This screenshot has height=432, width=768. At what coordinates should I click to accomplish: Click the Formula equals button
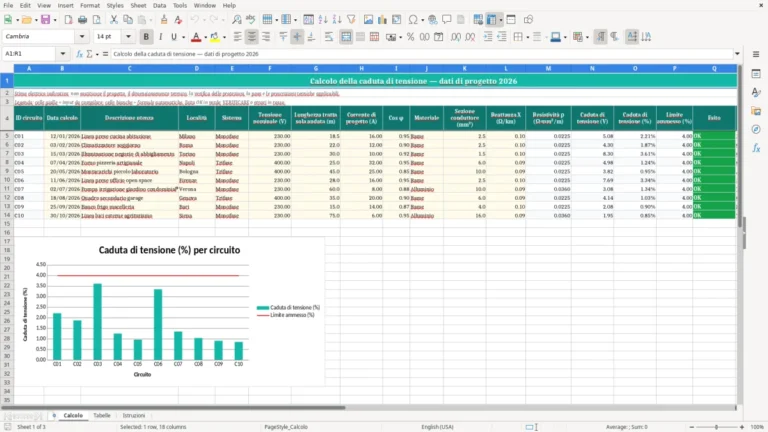pos(105,54)
